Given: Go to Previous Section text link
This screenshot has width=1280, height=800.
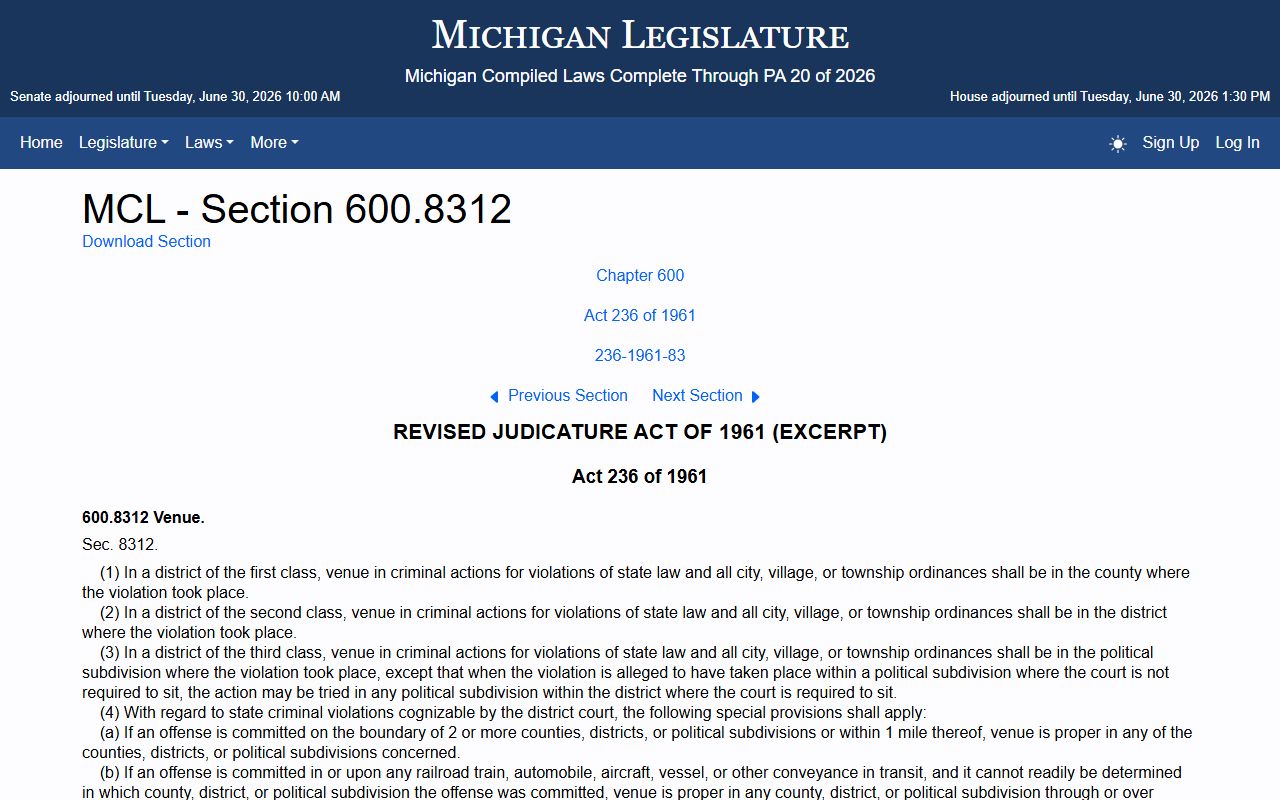Looking at the screenshot, I should [x=568, y=395].
